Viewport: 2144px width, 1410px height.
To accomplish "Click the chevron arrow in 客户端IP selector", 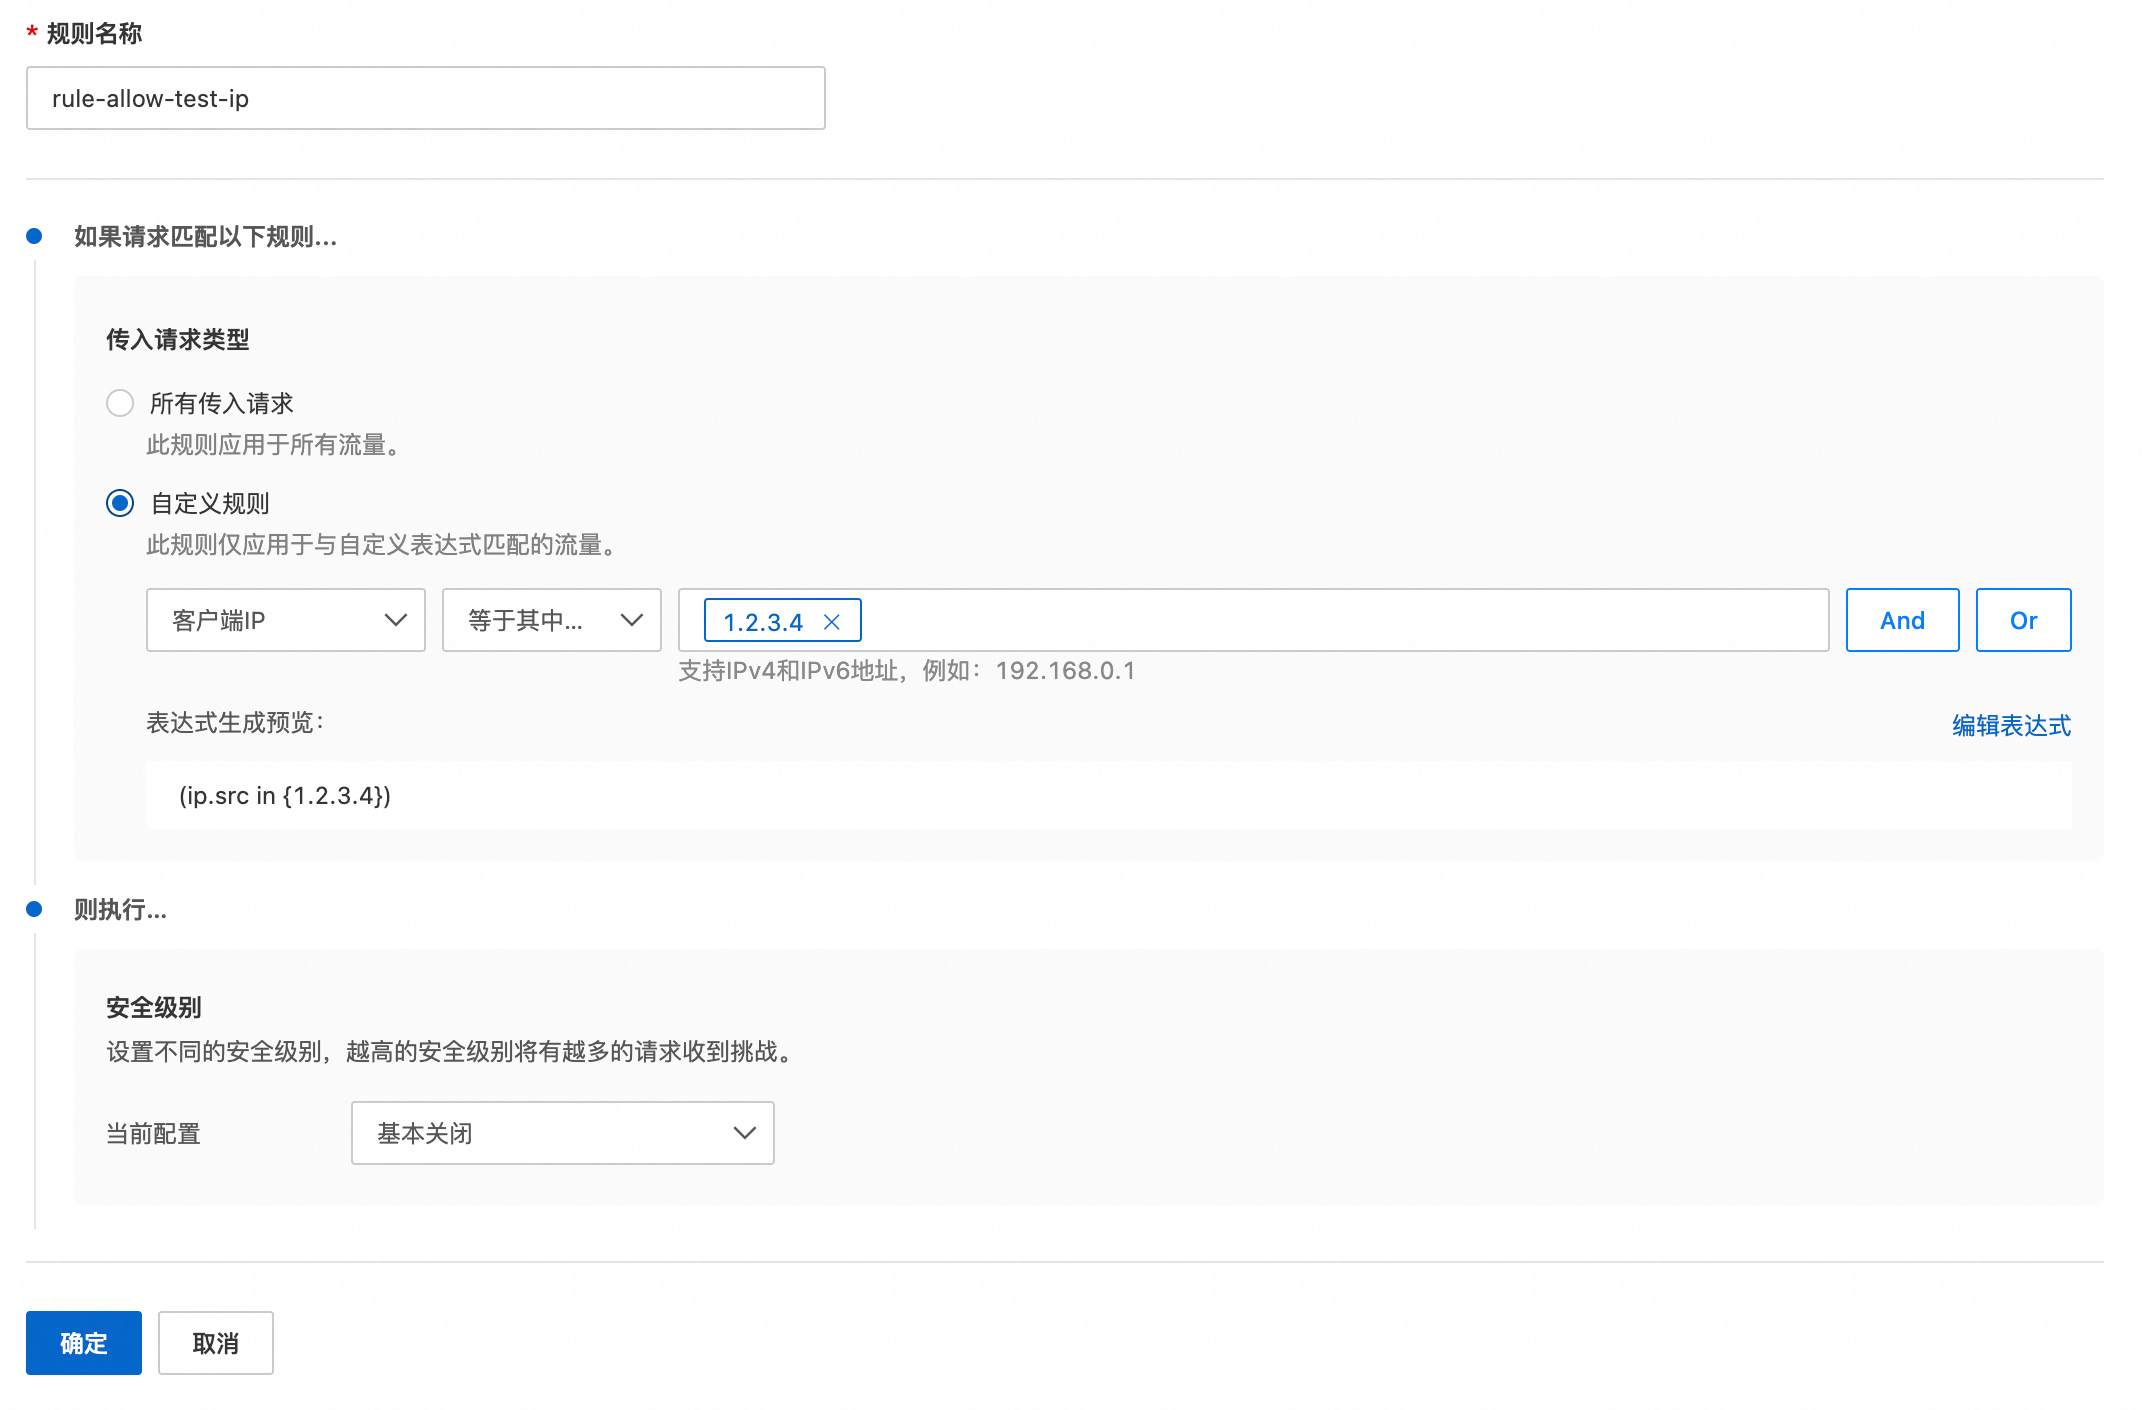I will click(x=396, y=620).
